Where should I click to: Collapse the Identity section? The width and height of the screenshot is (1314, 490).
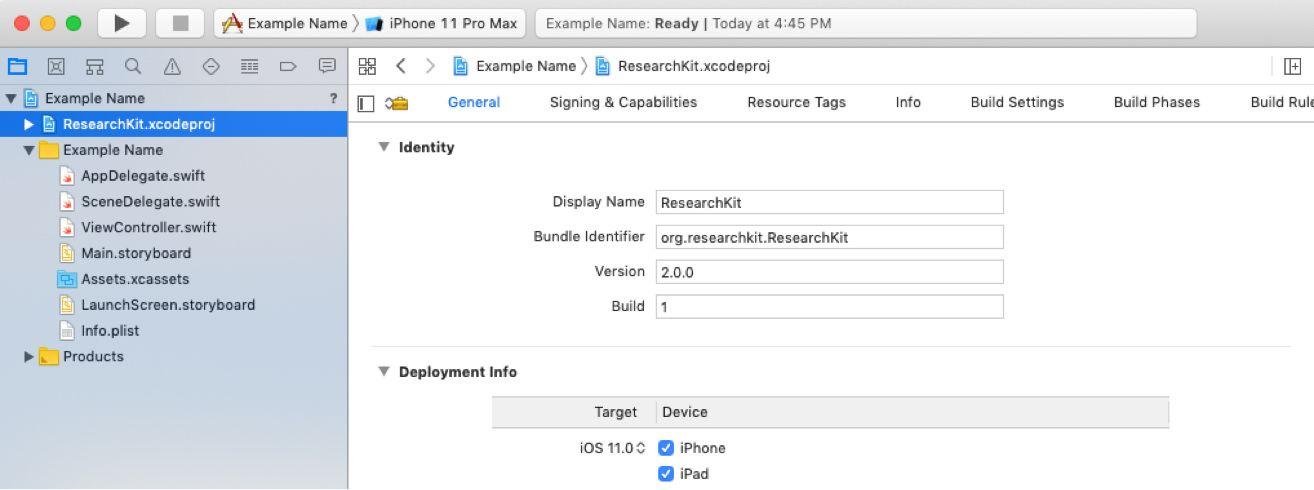pyautogui.click(x=384, y=147)
